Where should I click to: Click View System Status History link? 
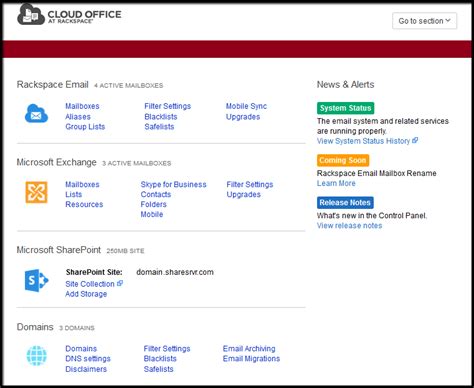tap(363, 141)
